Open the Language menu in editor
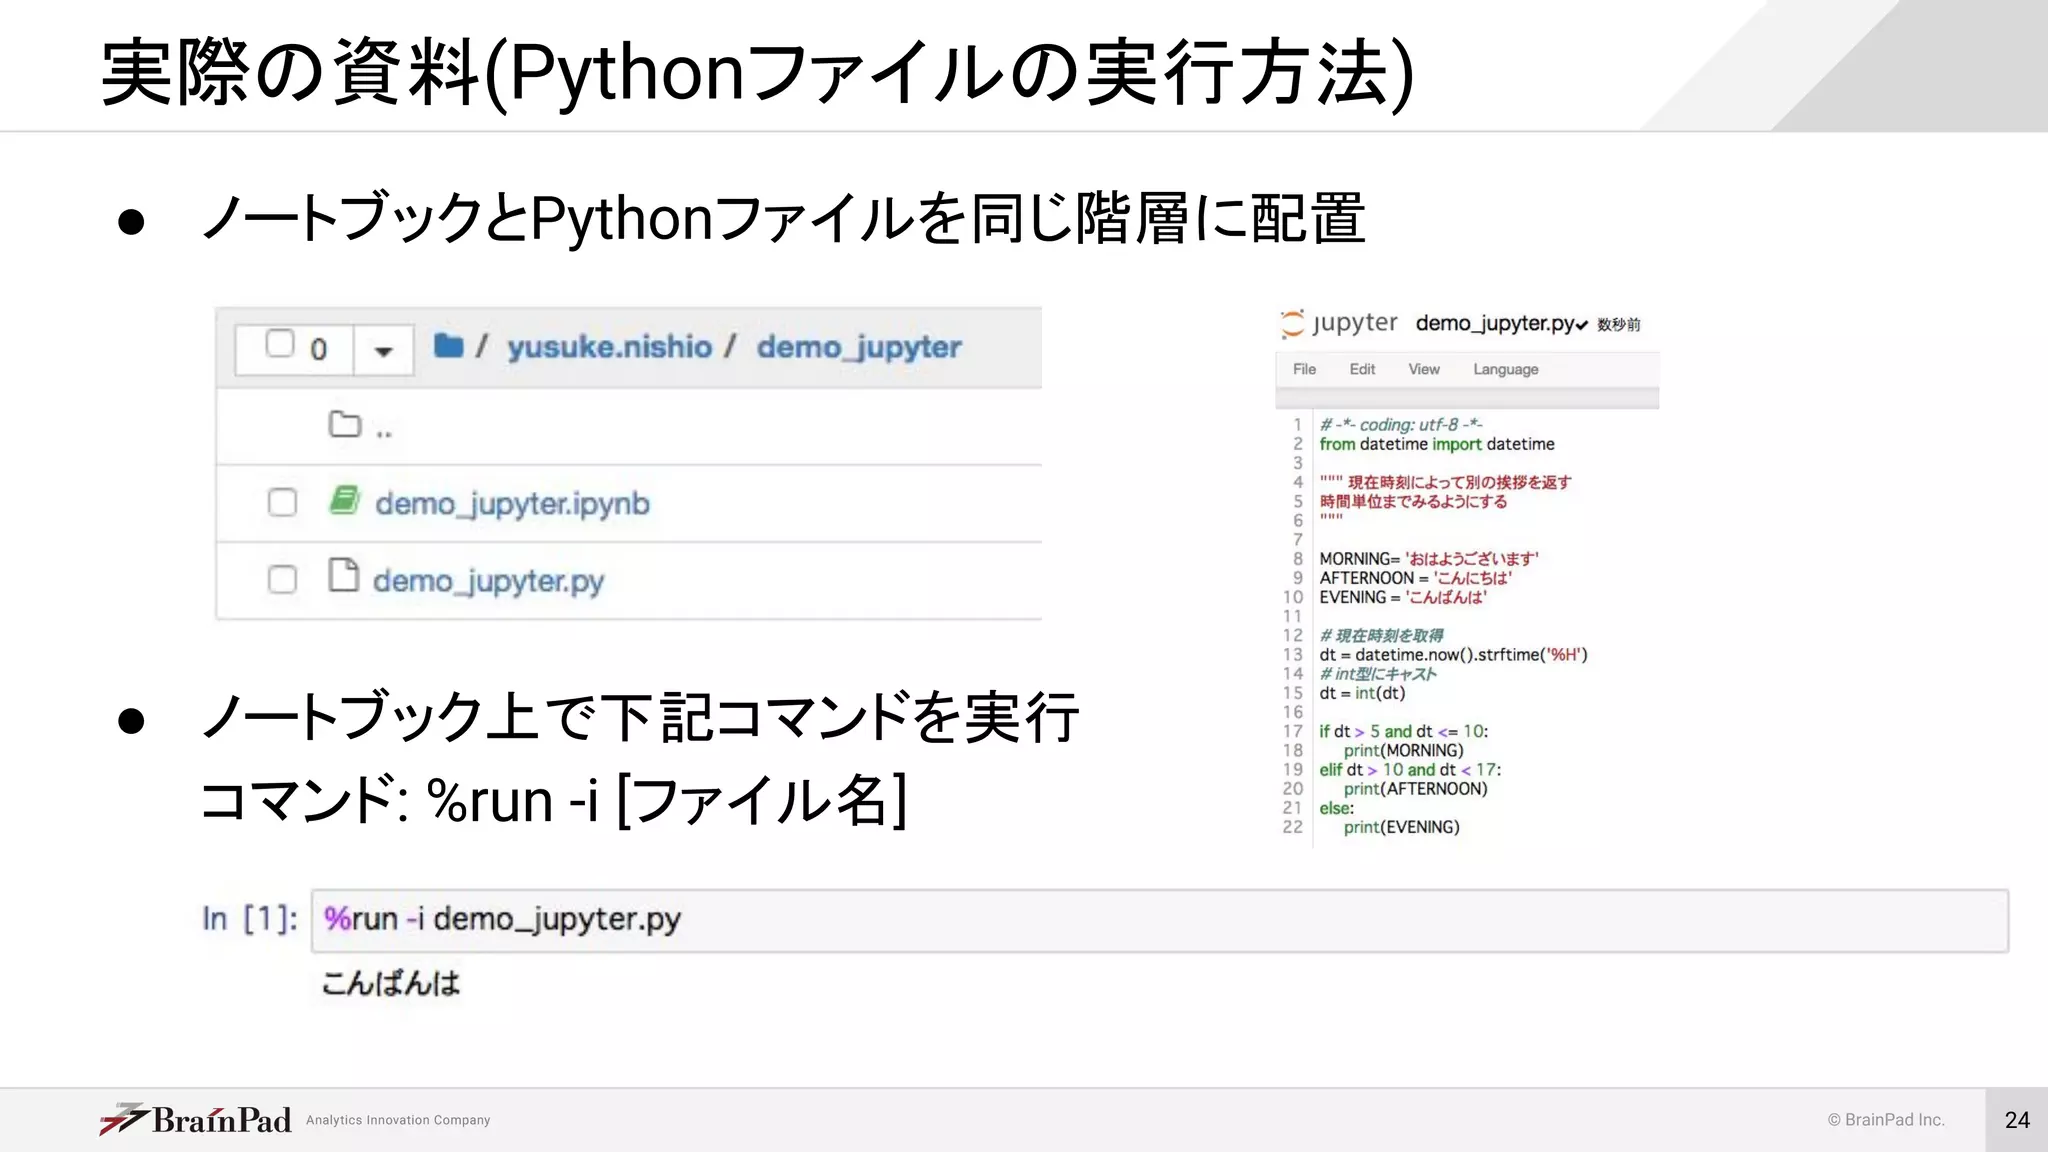Screen dimensions: 2048x1152 (x=1506, y=370)
